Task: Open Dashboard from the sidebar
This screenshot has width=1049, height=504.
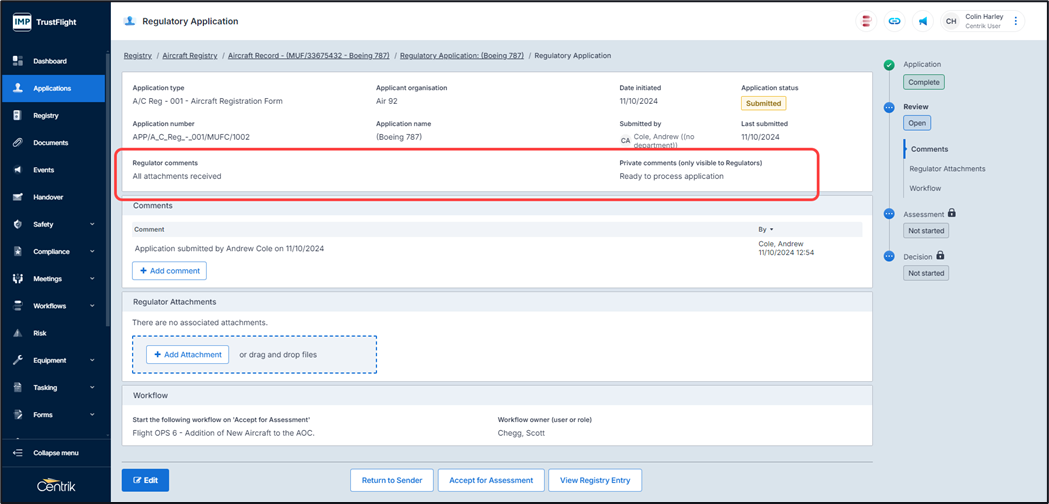Action: (x=50, y=61)
